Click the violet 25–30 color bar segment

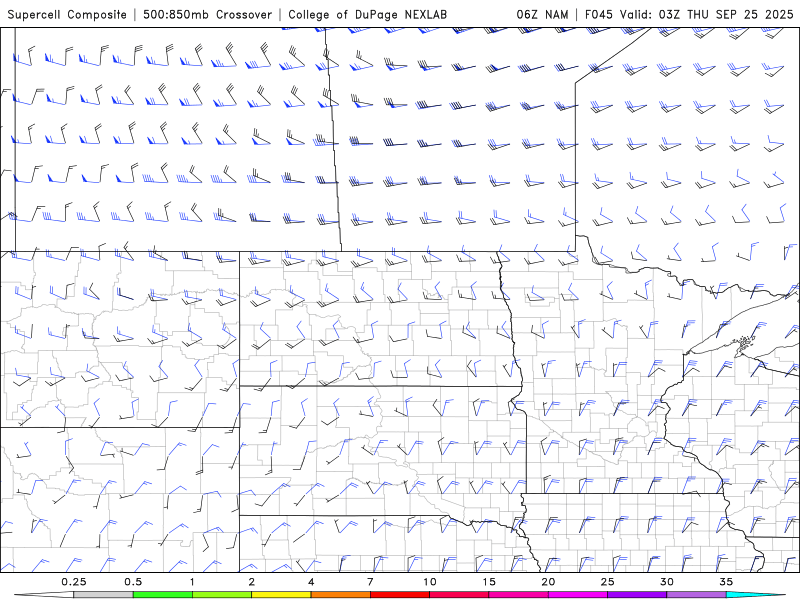tap(637, 595)
